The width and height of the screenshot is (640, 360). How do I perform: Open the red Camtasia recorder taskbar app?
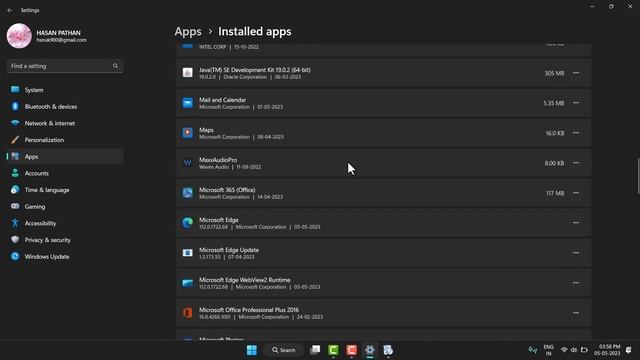pos(351,350)
